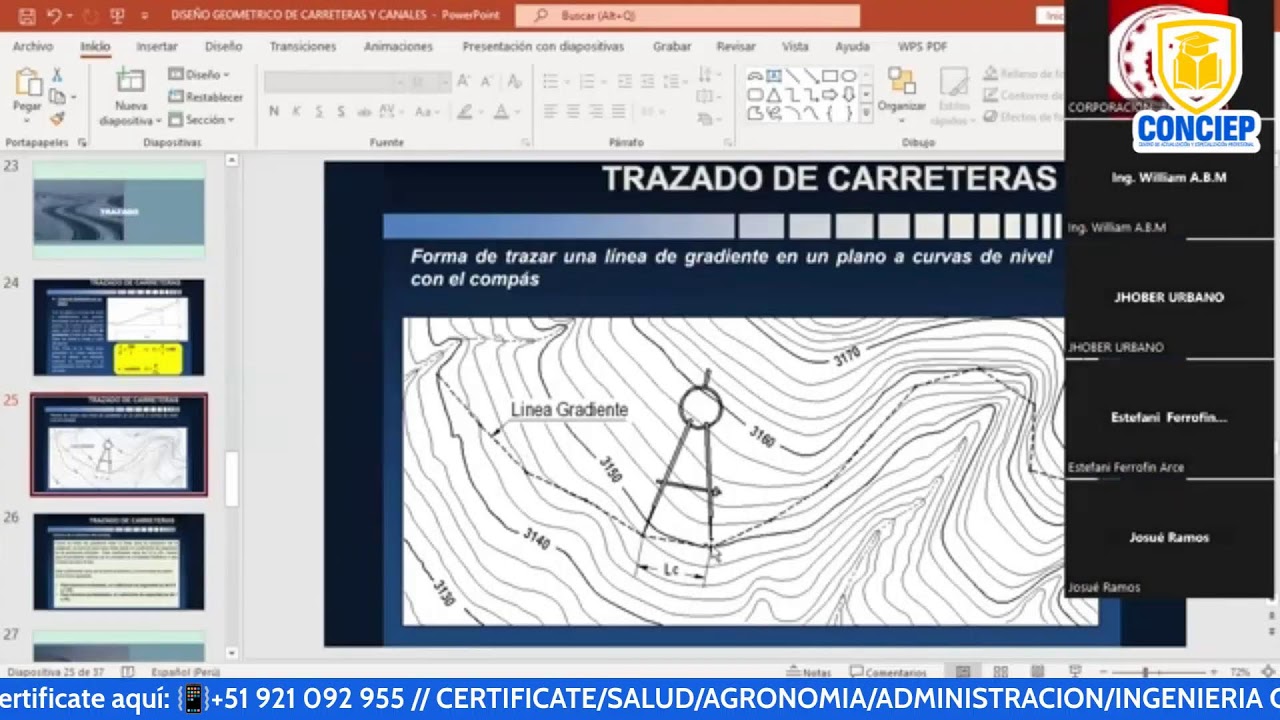Click the Save icon in the title bar
The height and width of the screenshot is (720, 1280).
tap(27, 16)
